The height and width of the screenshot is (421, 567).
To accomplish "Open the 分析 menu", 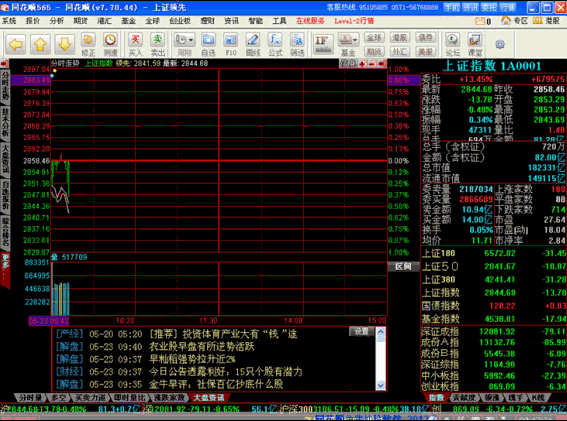I will click(x=56, y=21).
